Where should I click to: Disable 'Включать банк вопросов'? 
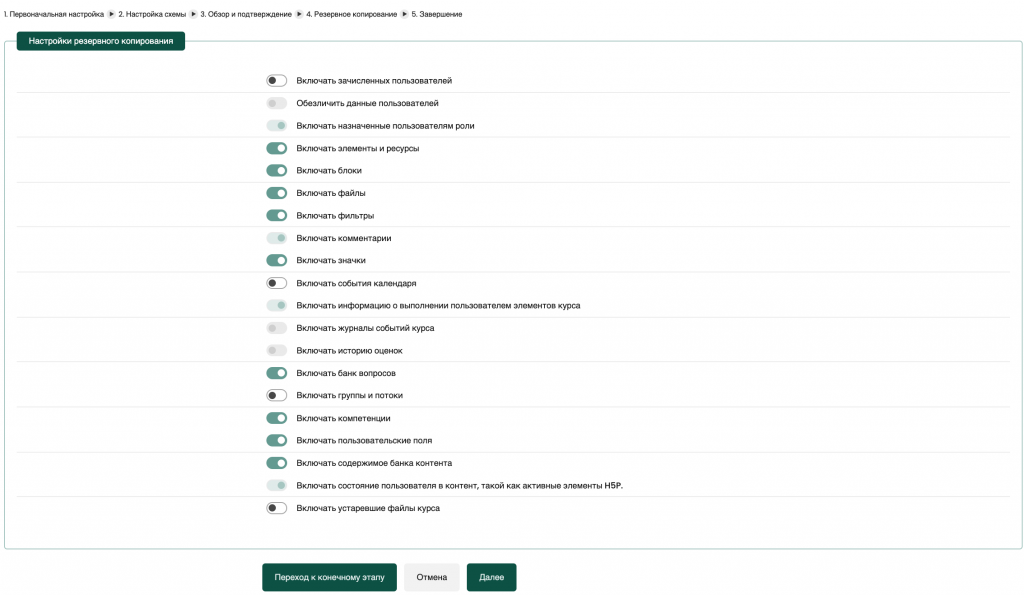[x=276, y=372]
